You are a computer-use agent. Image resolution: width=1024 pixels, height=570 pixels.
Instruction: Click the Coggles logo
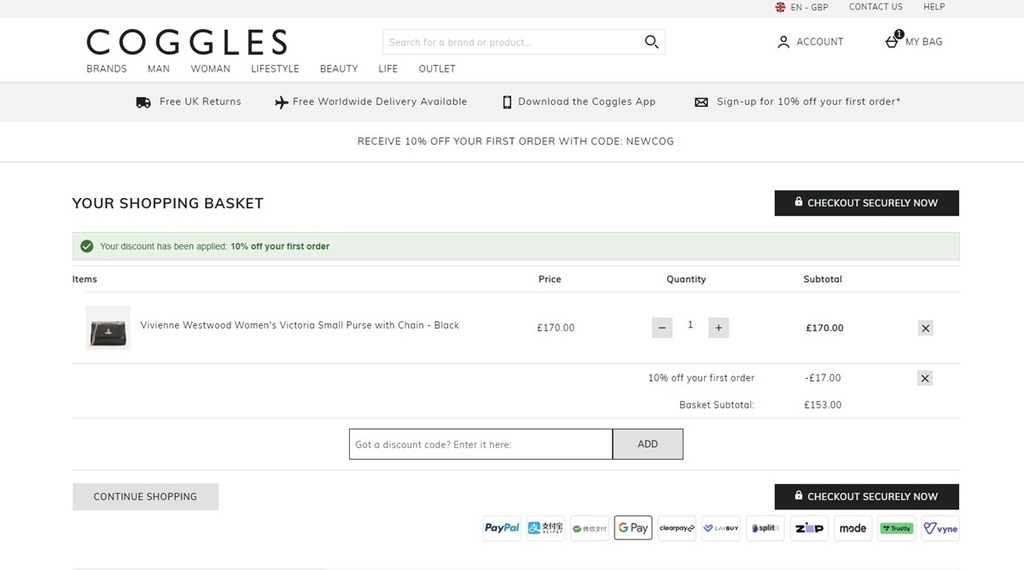(x=187, y=42)
